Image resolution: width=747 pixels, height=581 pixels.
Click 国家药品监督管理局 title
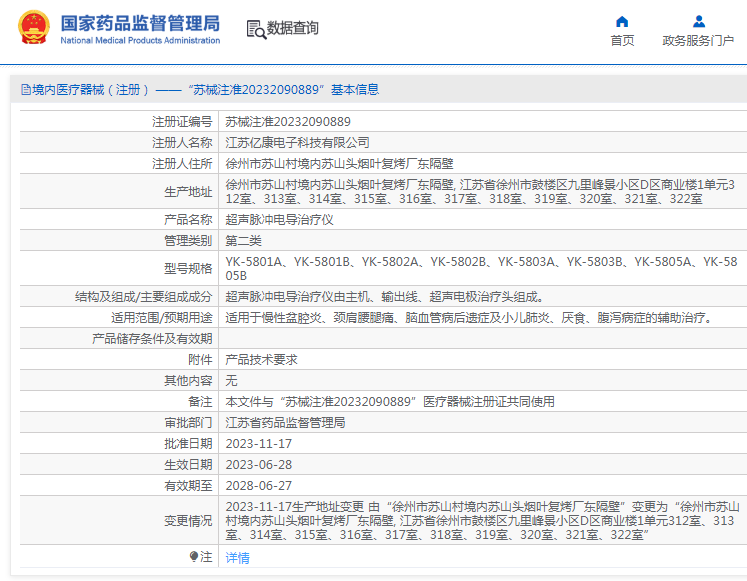pyautogui.click(x=140, y=23)
